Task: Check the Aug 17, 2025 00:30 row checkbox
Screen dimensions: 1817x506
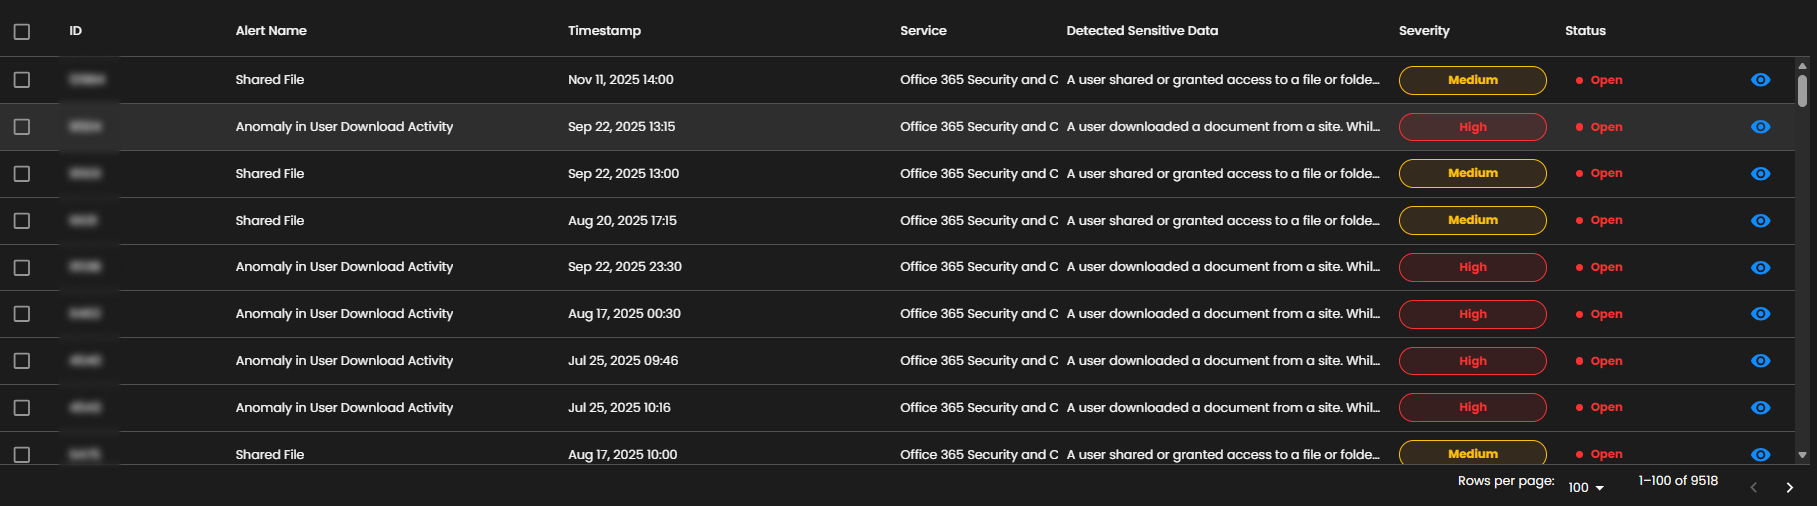Action: point(22,314)
